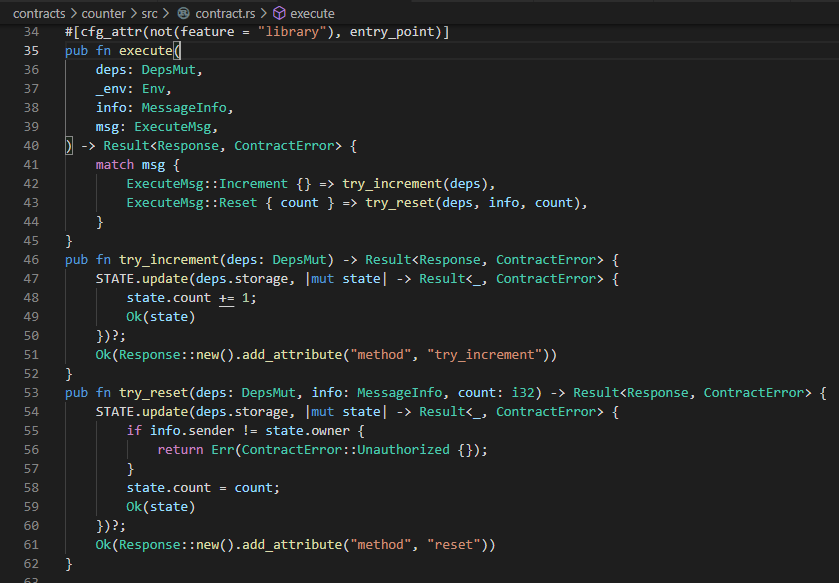
Task: Click line number 53 in gutter
Action: click(30, 393)
